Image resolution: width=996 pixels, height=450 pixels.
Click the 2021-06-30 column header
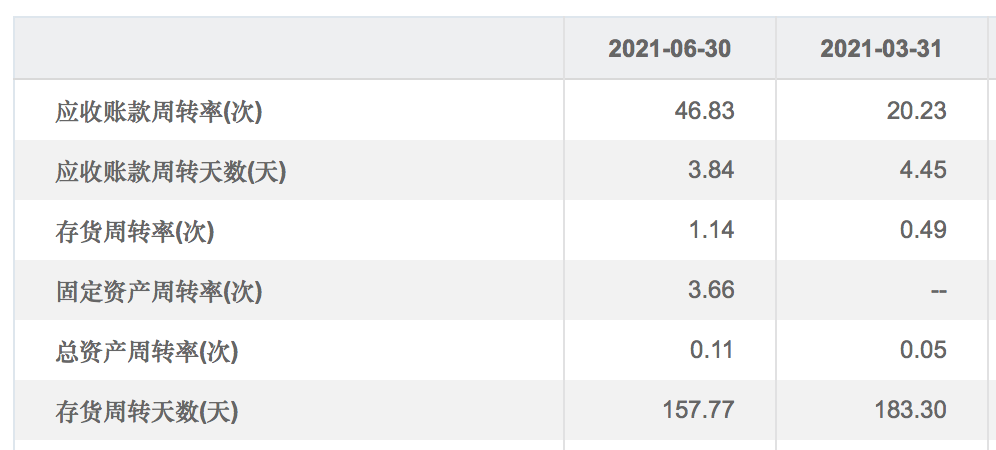[x=669, y=49]
